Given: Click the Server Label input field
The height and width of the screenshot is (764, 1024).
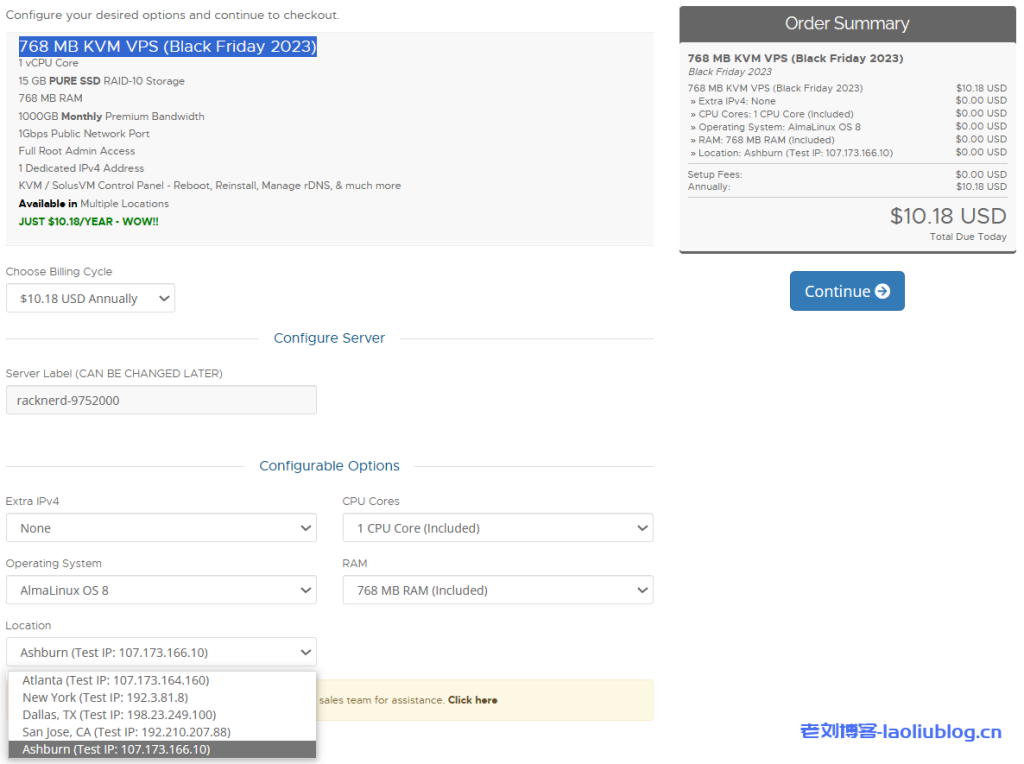Looking at the screenshot, I should [x=161, y=400].
